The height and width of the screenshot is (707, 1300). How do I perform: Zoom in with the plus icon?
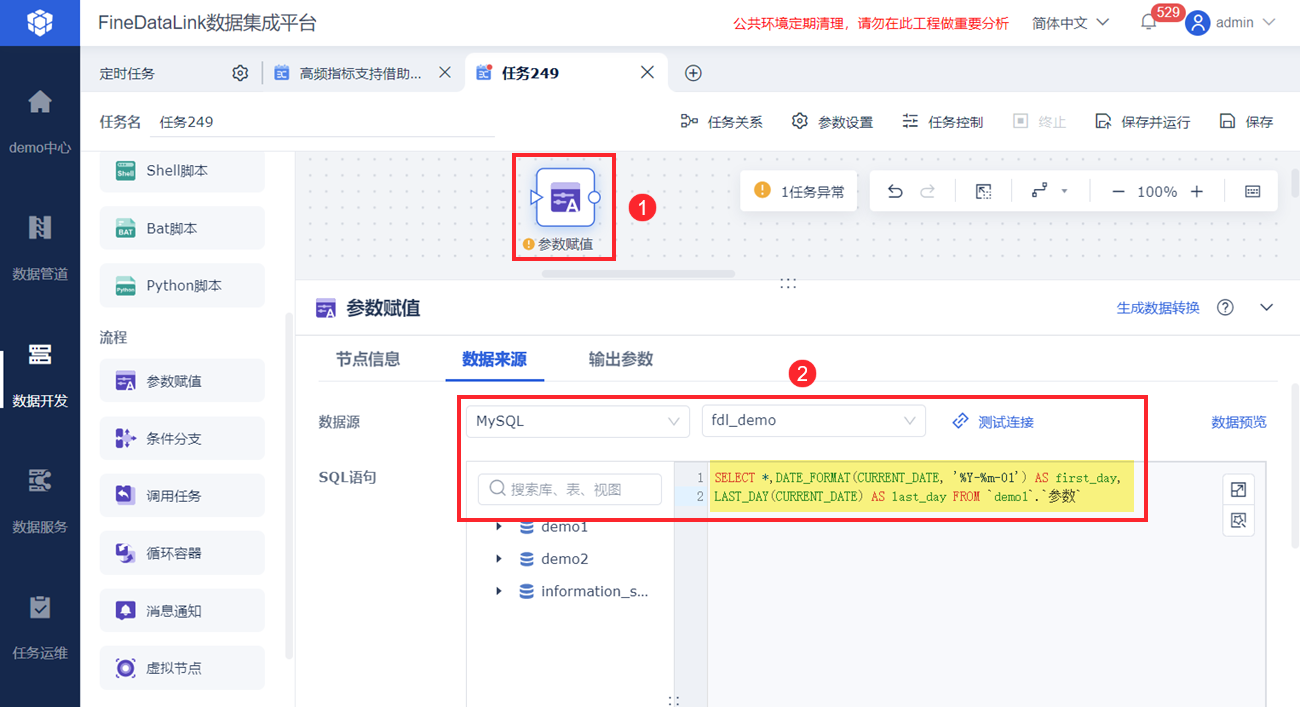point(1197,191)
